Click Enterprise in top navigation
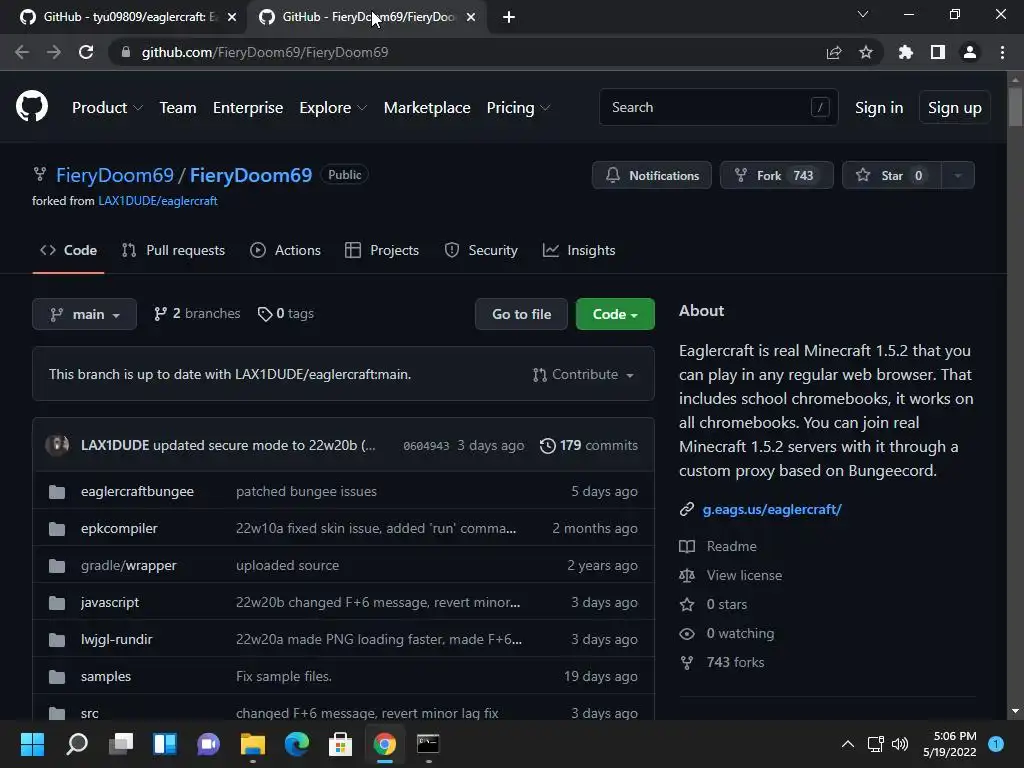 (248, 108)
